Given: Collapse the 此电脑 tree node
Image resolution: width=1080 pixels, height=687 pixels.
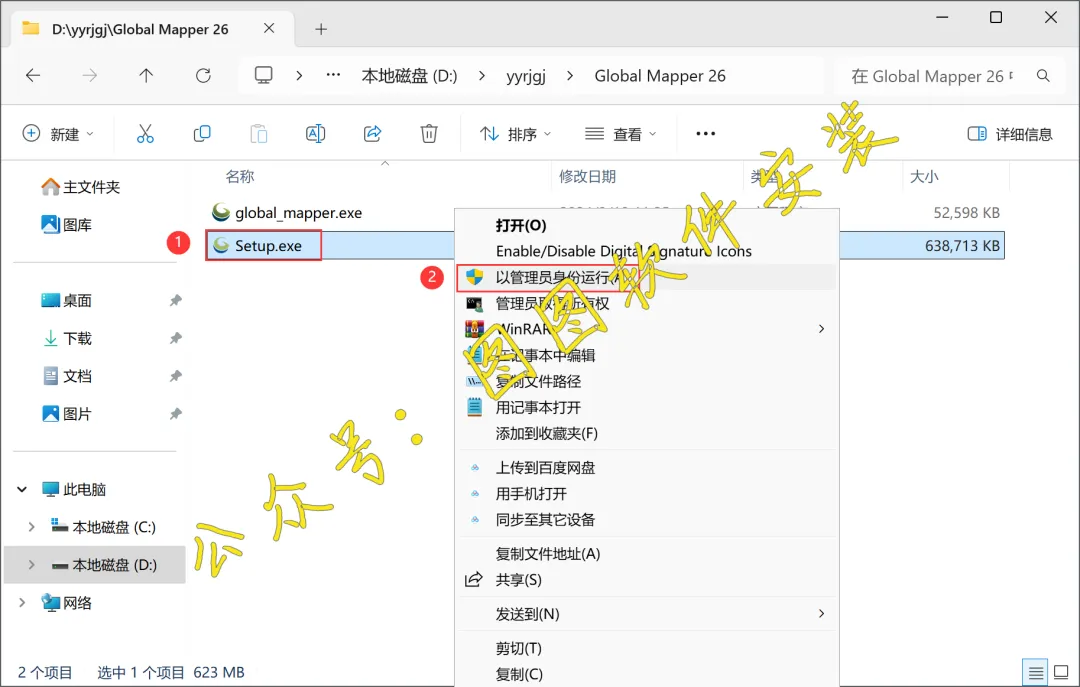Looking at the screenshot, I should [x=22, y=489].
